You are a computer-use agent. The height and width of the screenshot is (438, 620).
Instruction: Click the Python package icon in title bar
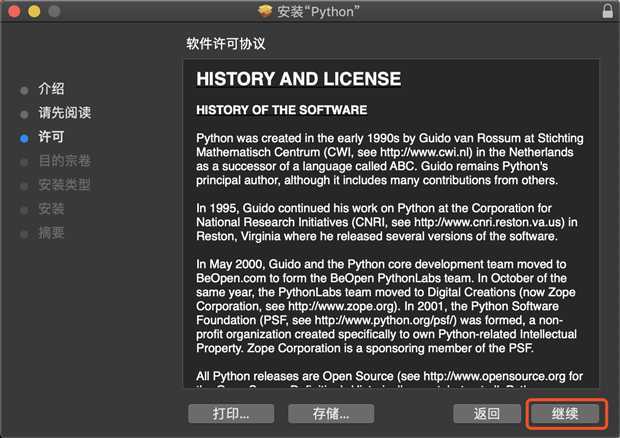265,11
